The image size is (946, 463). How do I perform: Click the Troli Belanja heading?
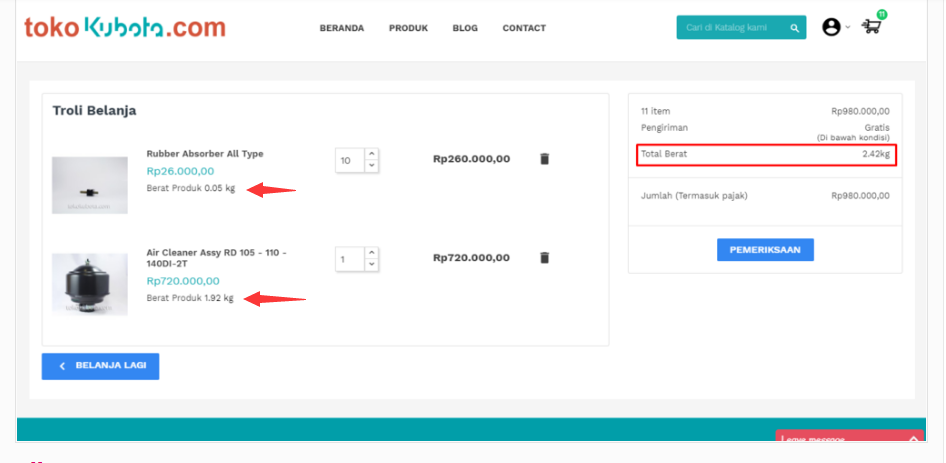click(x=94, y=110)
